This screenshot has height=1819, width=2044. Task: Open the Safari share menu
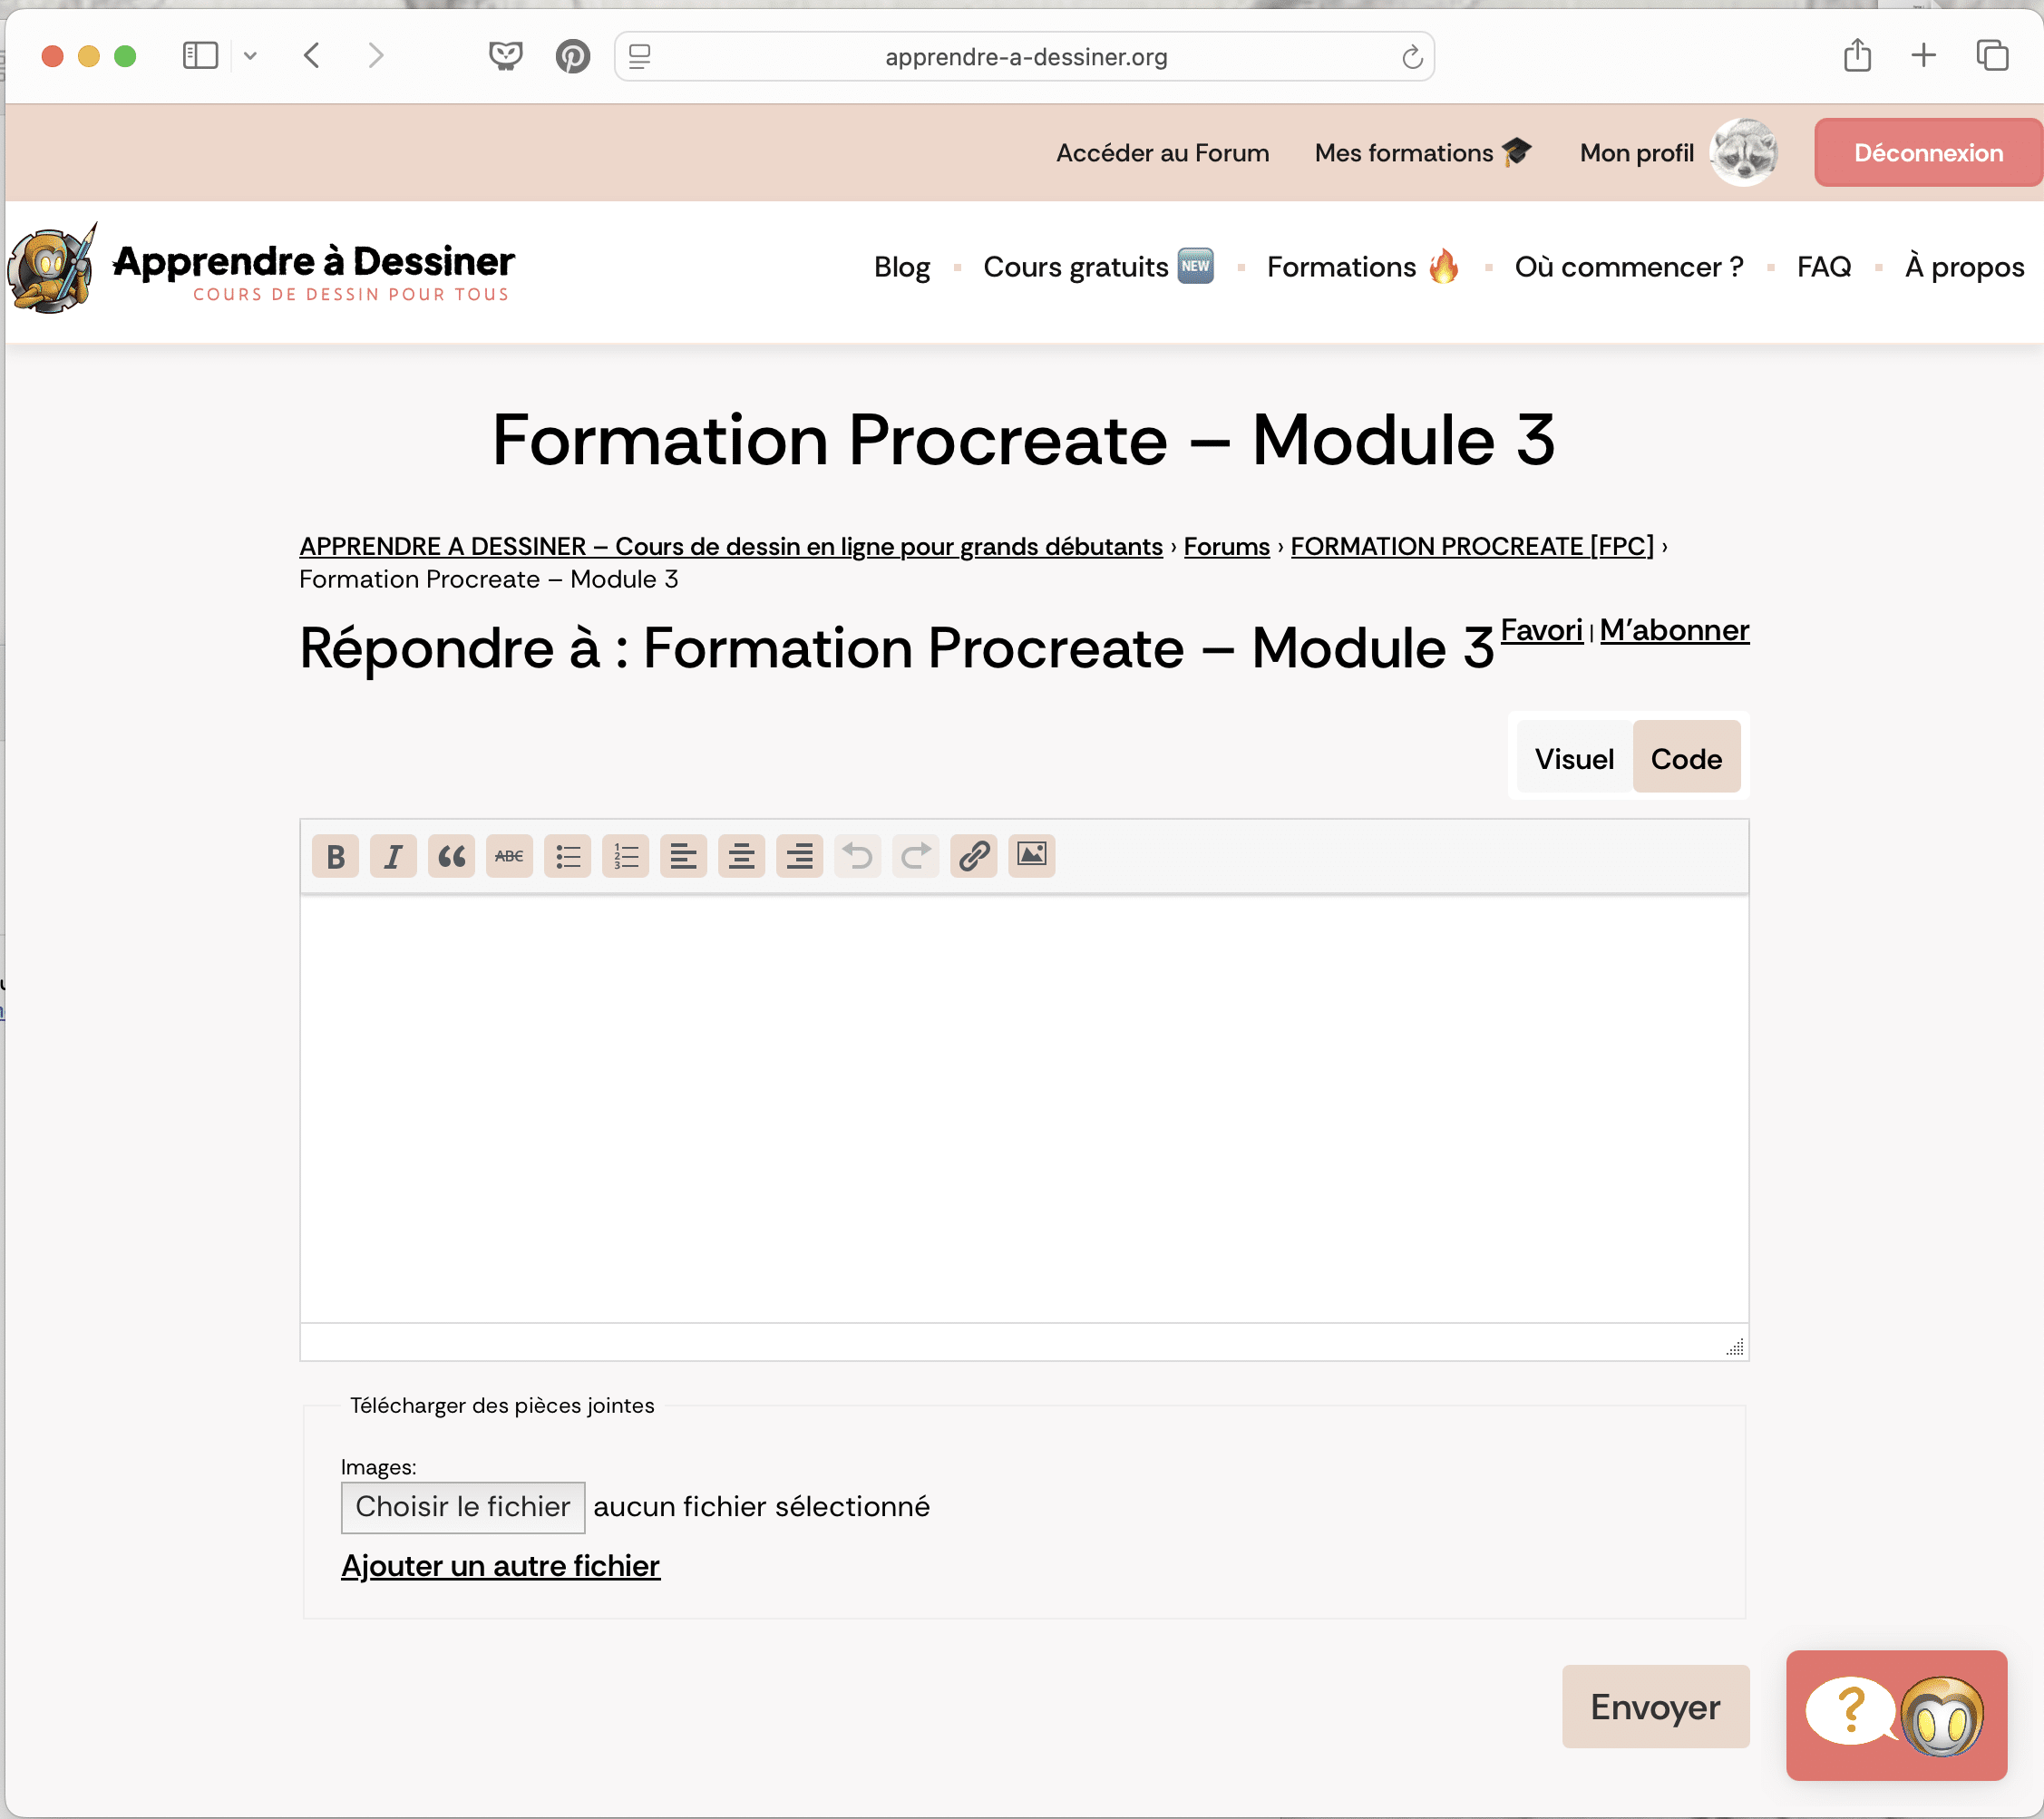click(1857, 55)
